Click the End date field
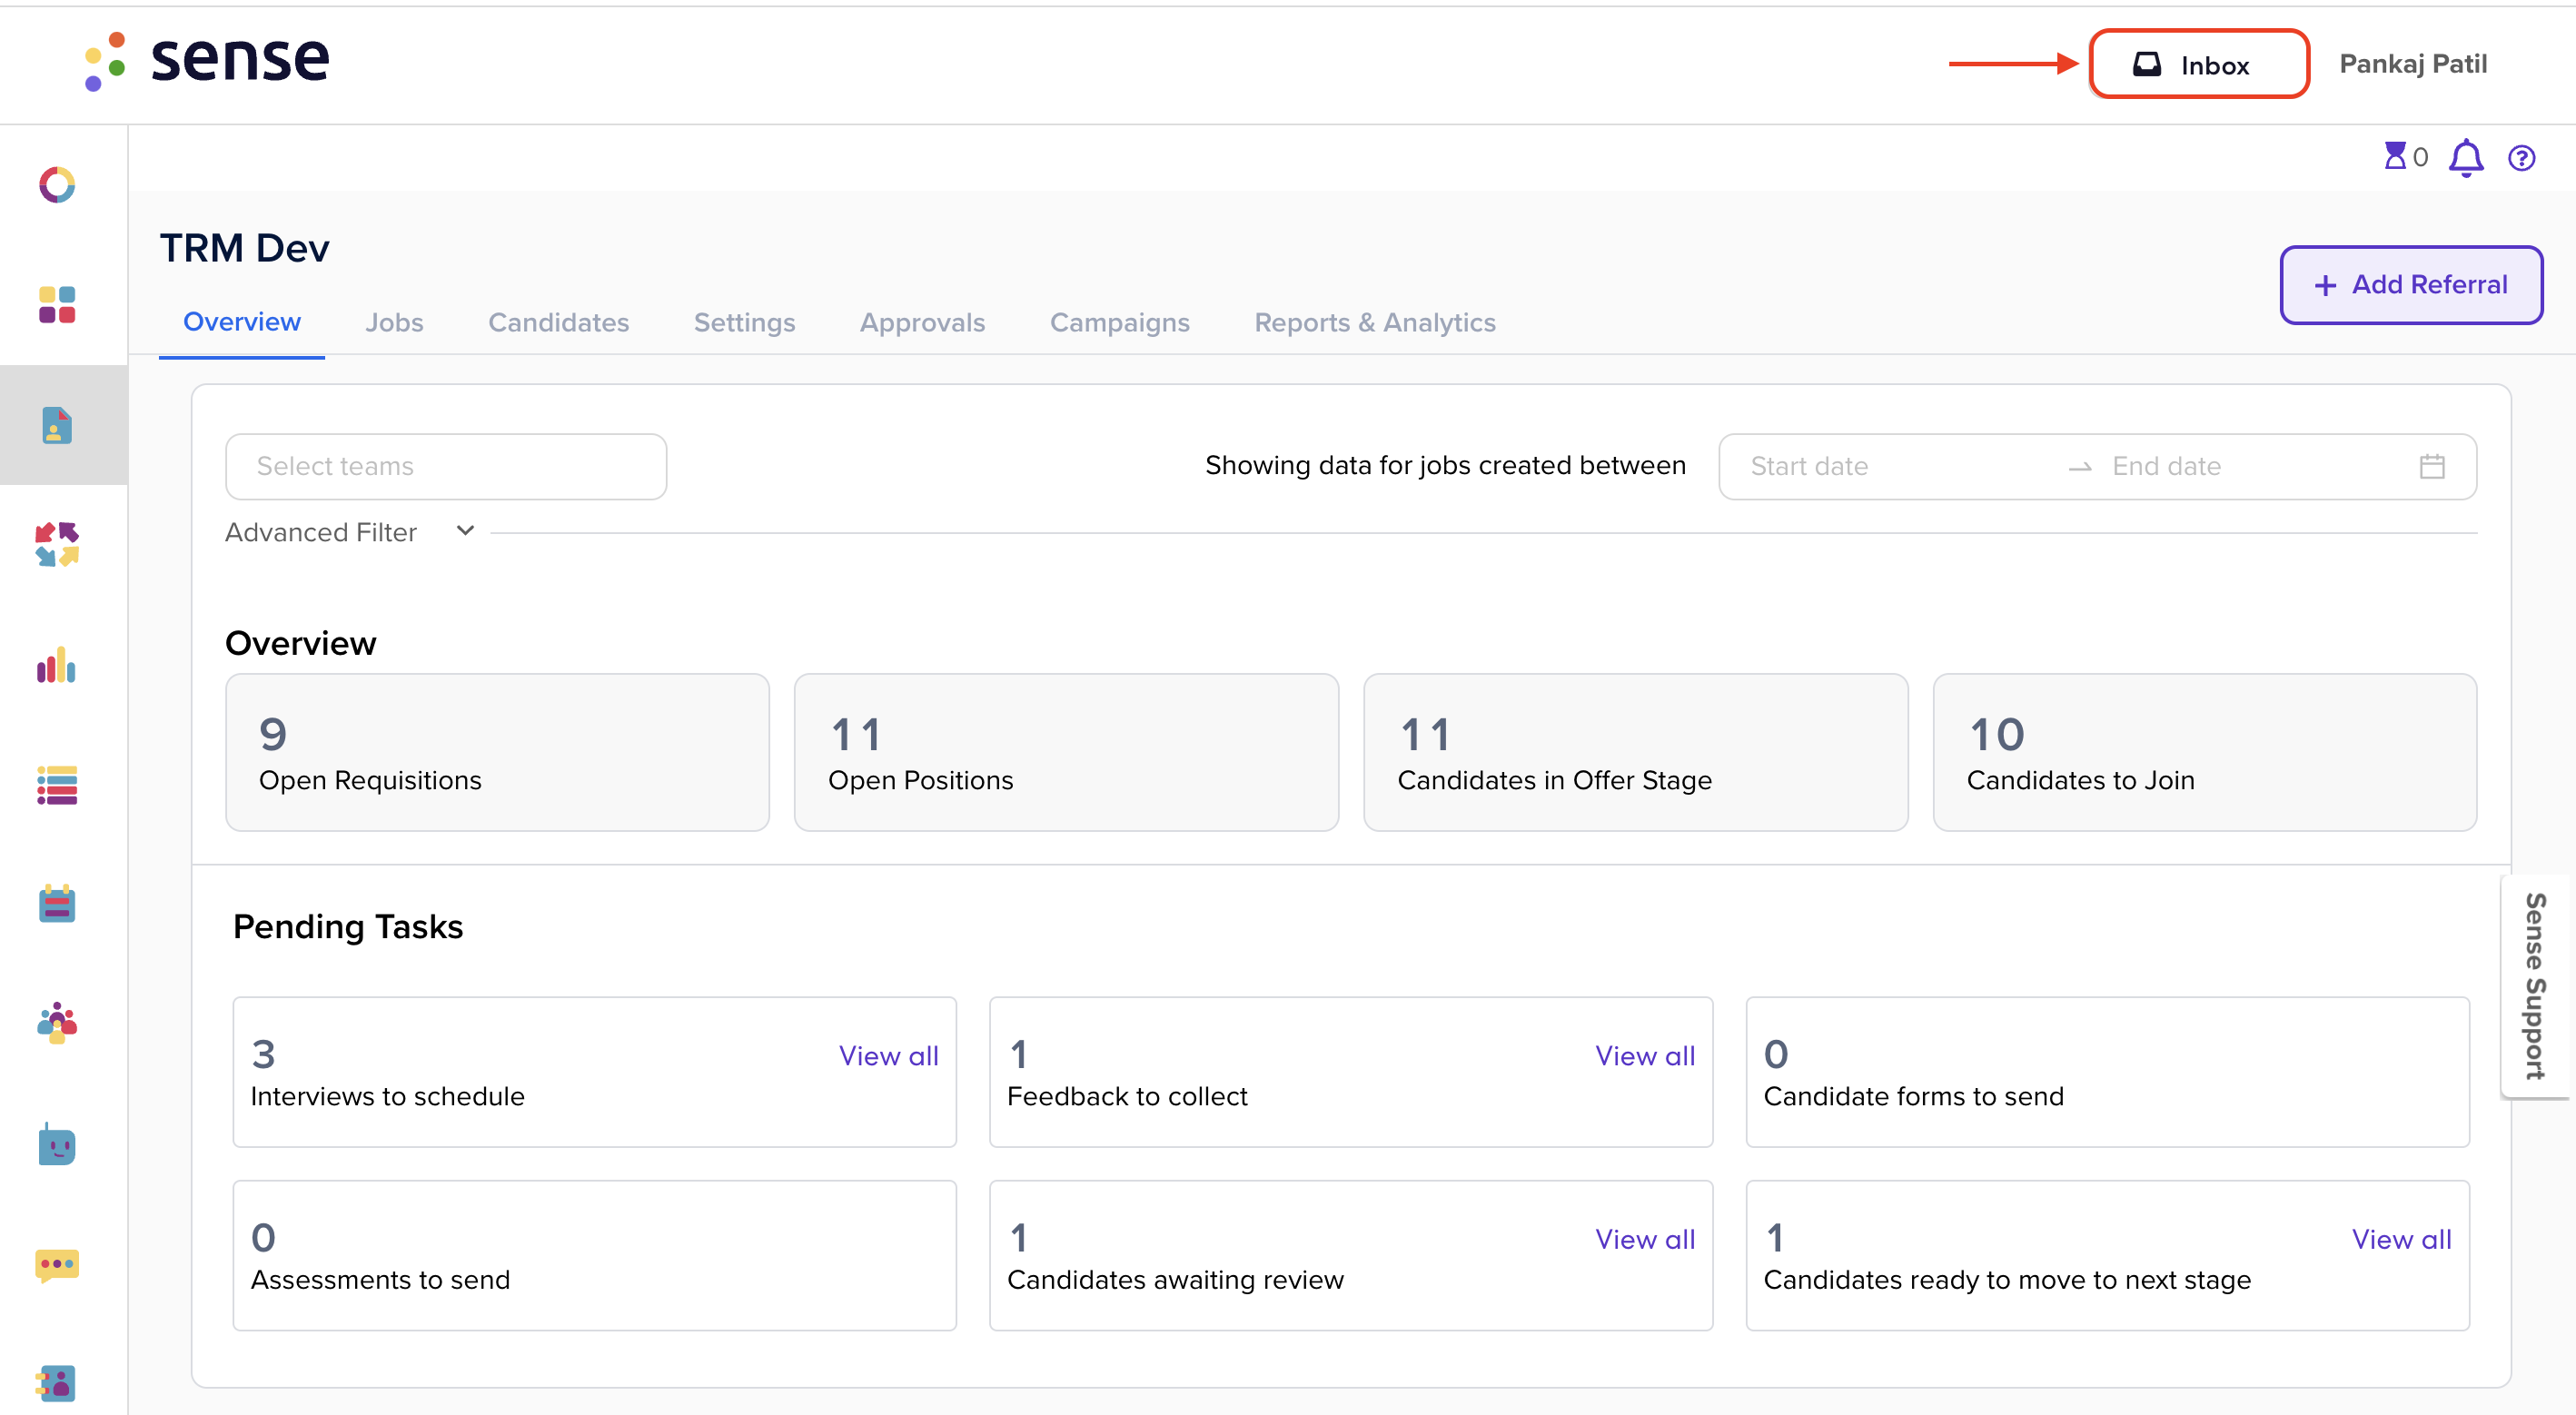The image size is (2576, 1415). (2166, 466)
